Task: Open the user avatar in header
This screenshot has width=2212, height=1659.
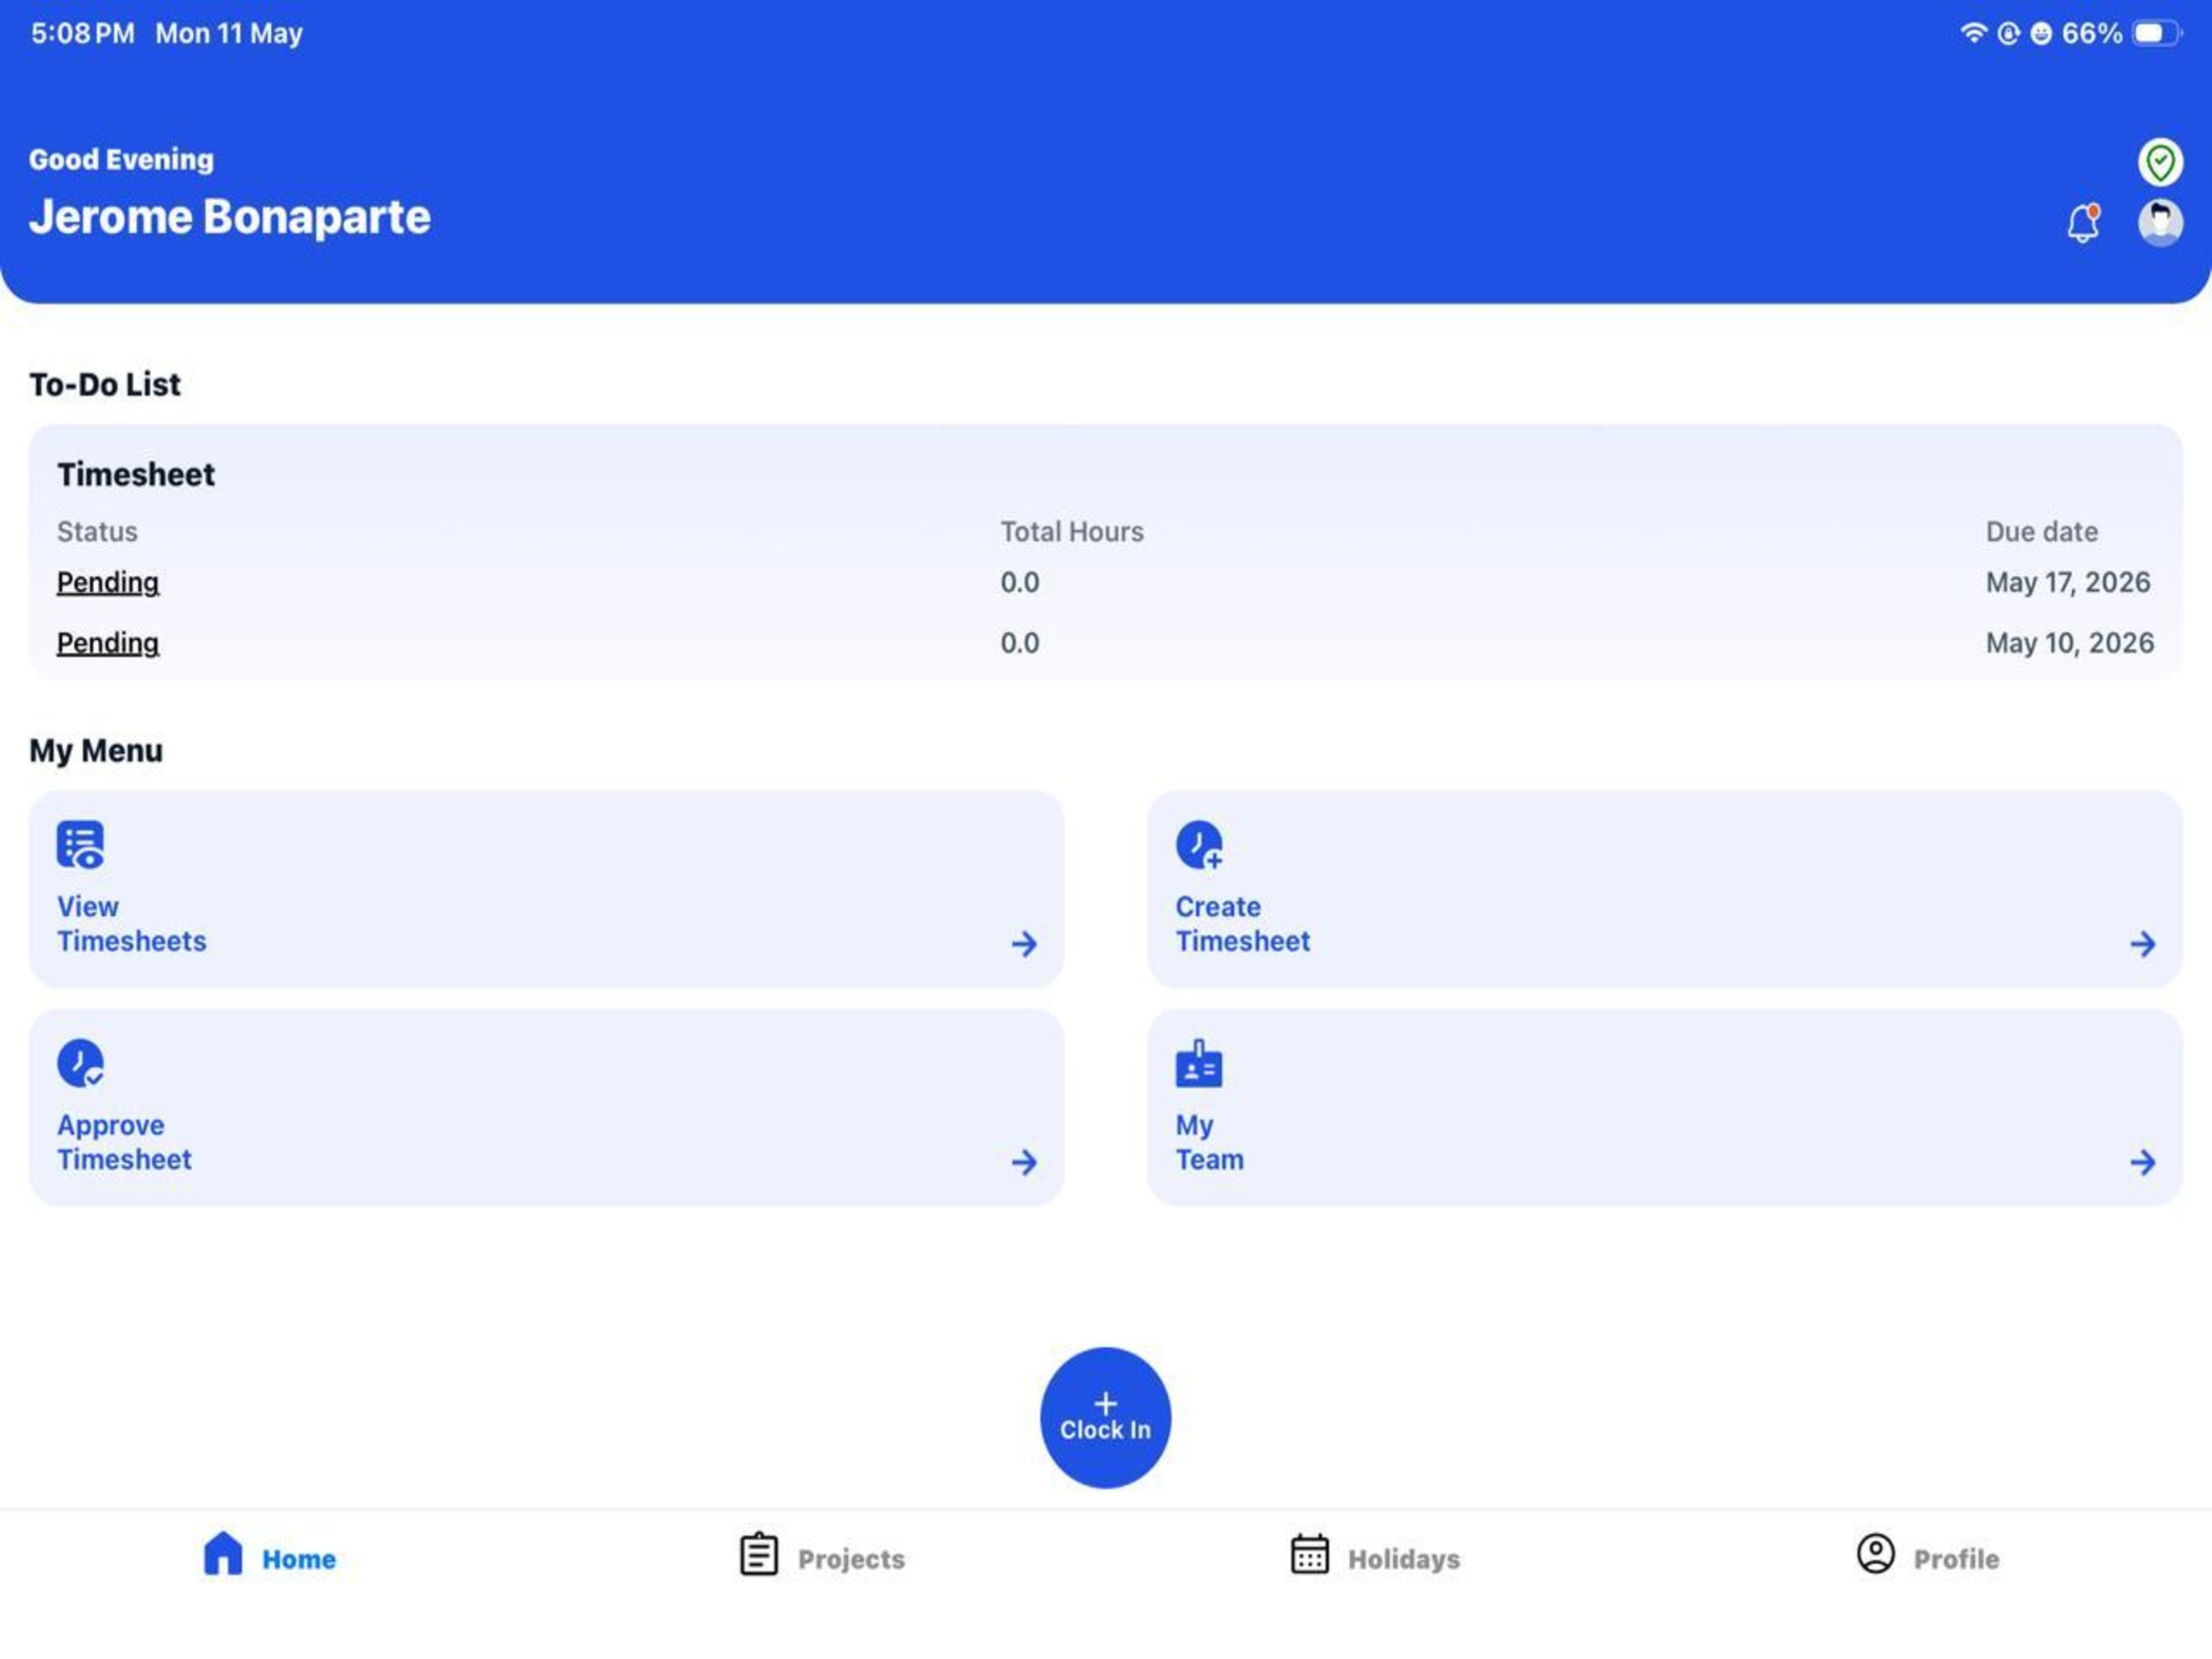Action: point(2160,222)
